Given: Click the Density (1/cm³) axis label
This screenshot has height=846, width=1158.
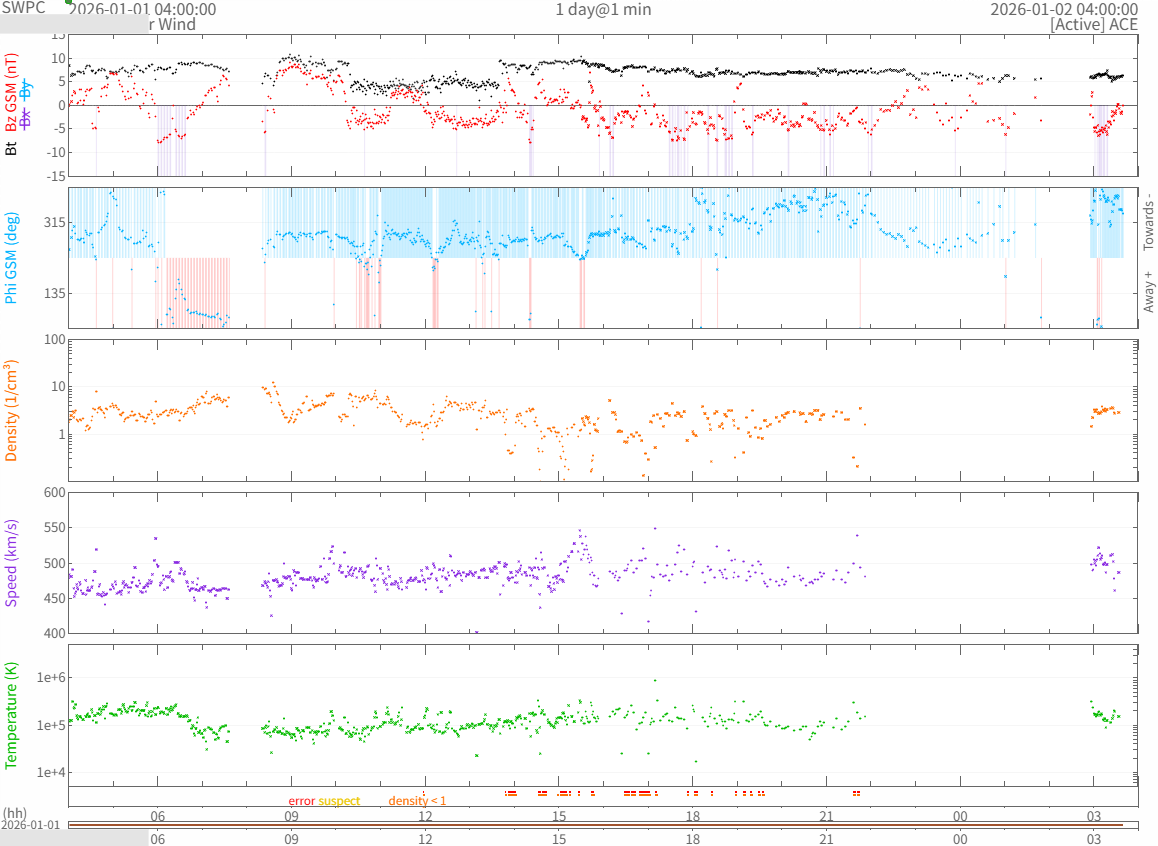Looking at the screenshot, I should coord(12,410).
